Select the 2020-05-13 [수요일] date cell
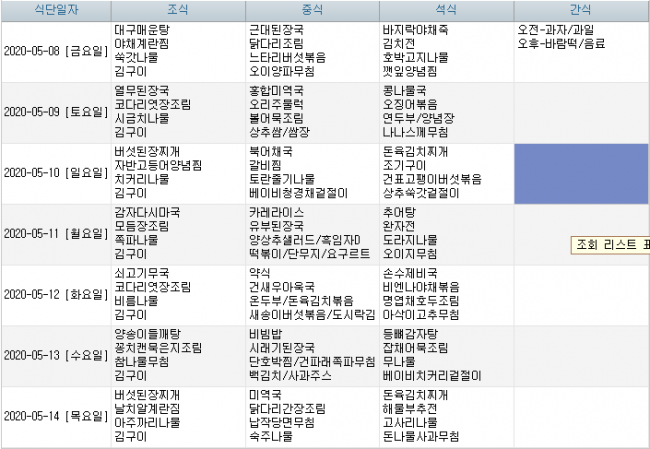 (56, 357)
